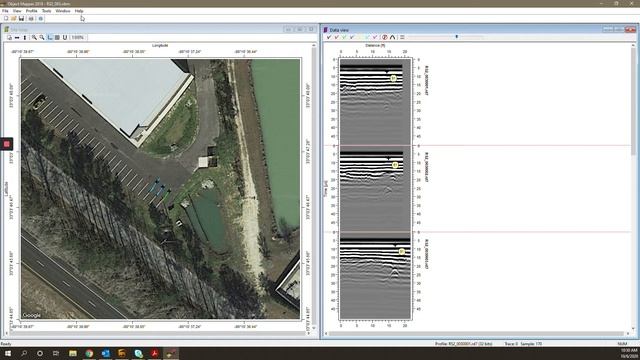This screenshot has width=640, height=360.
Task: Select the black checkmark in Data view toolbar
Action: 329,37
